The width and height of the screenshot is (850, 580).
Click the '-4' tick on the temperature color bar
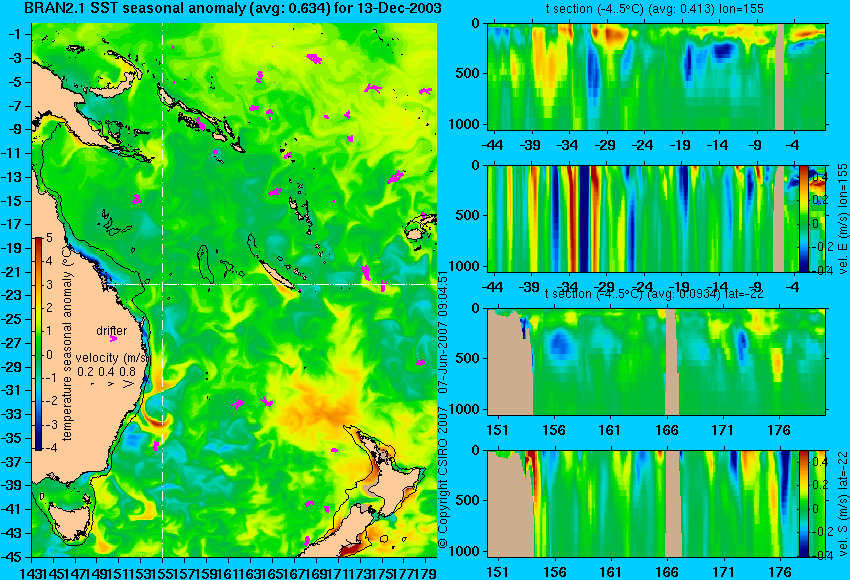click(48, 448)
